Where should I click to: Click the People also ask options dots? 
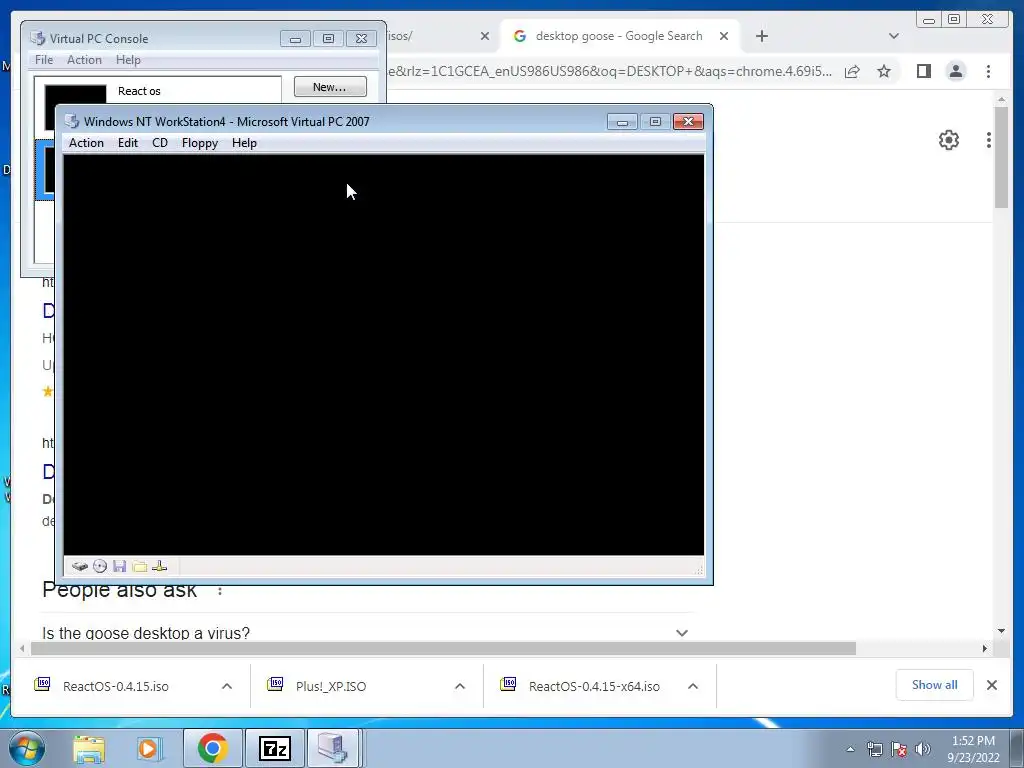pos(220,591)
